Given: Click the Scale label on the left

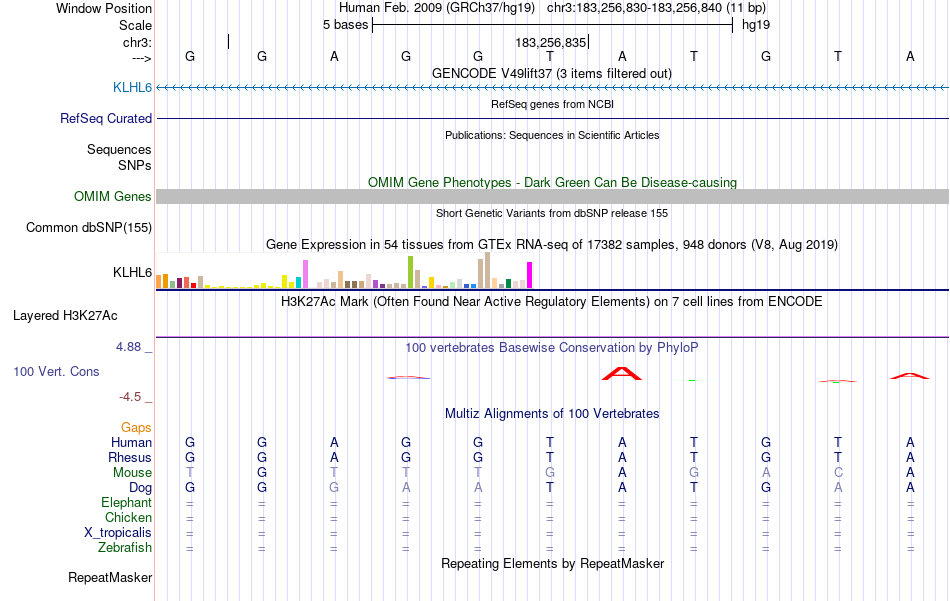Looking at the screenshot, I should [135, 25].
